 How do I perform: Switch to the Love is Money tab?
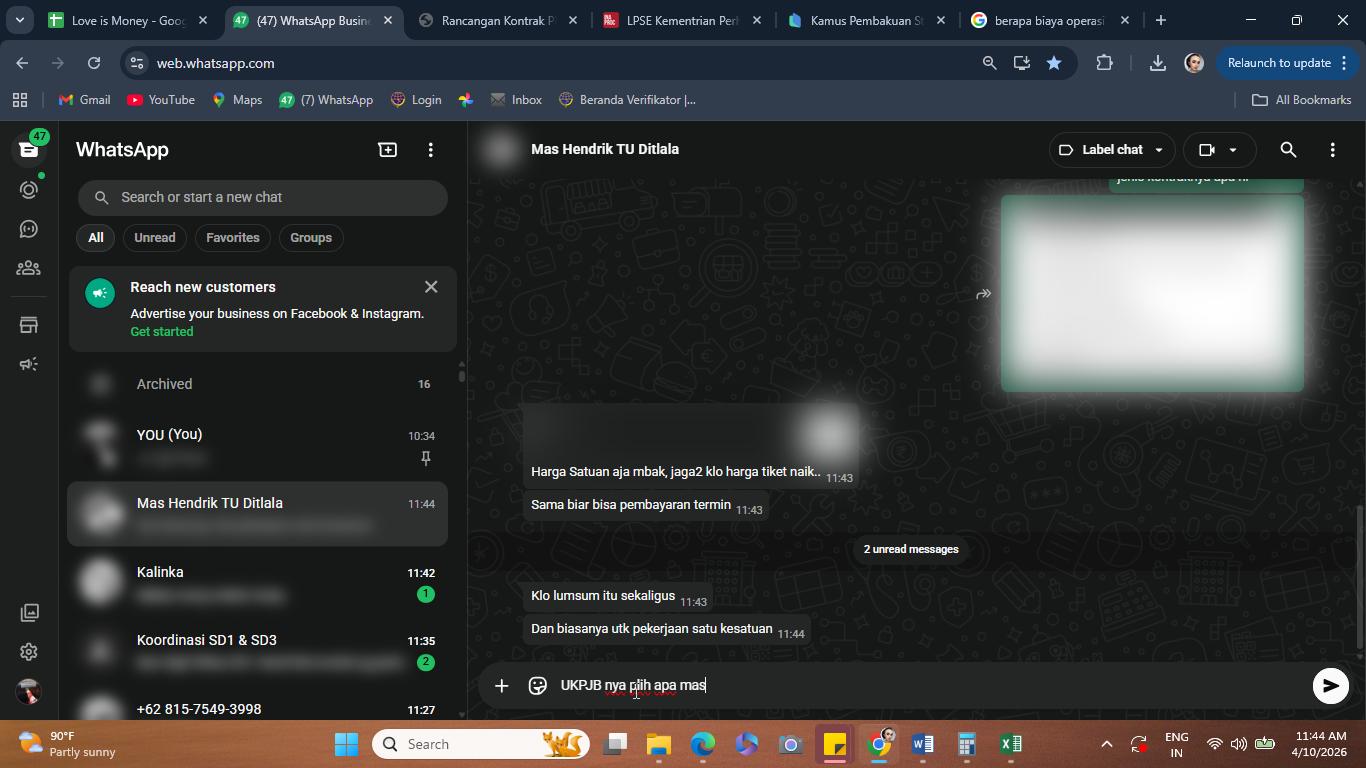(130, 20)
